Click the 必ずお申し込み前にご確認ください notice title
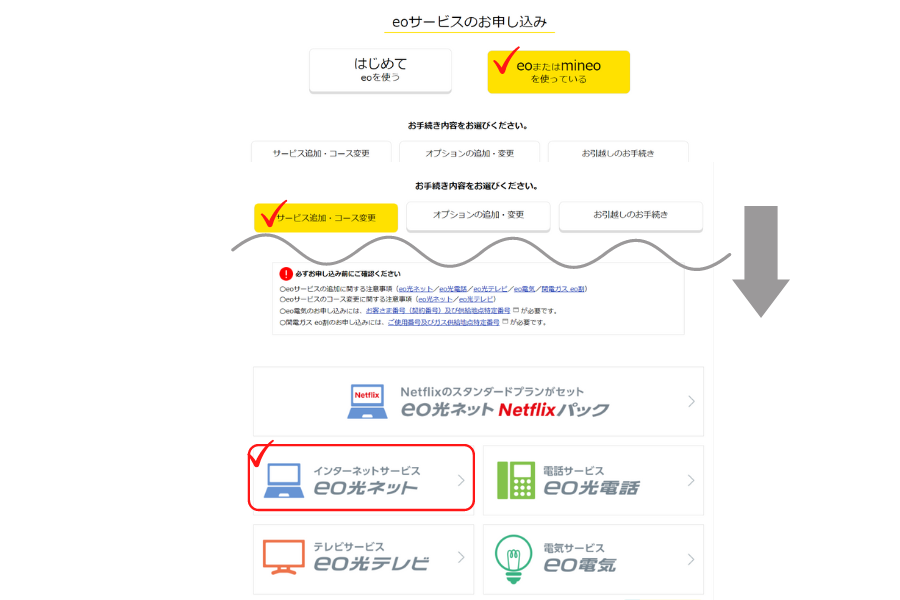 pyautogui.click(x=348, y=274)
